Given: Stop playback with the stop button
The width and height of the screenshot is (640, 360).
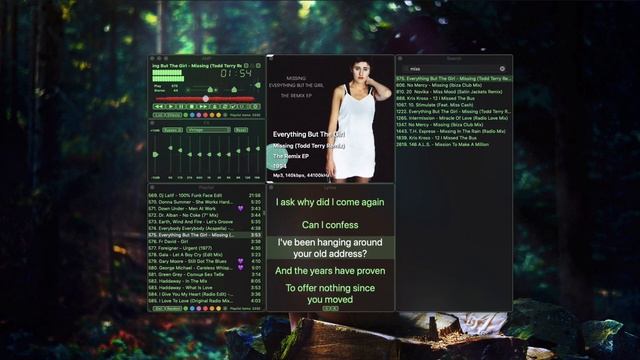Looking at the screenshot, I should (192, 107).
